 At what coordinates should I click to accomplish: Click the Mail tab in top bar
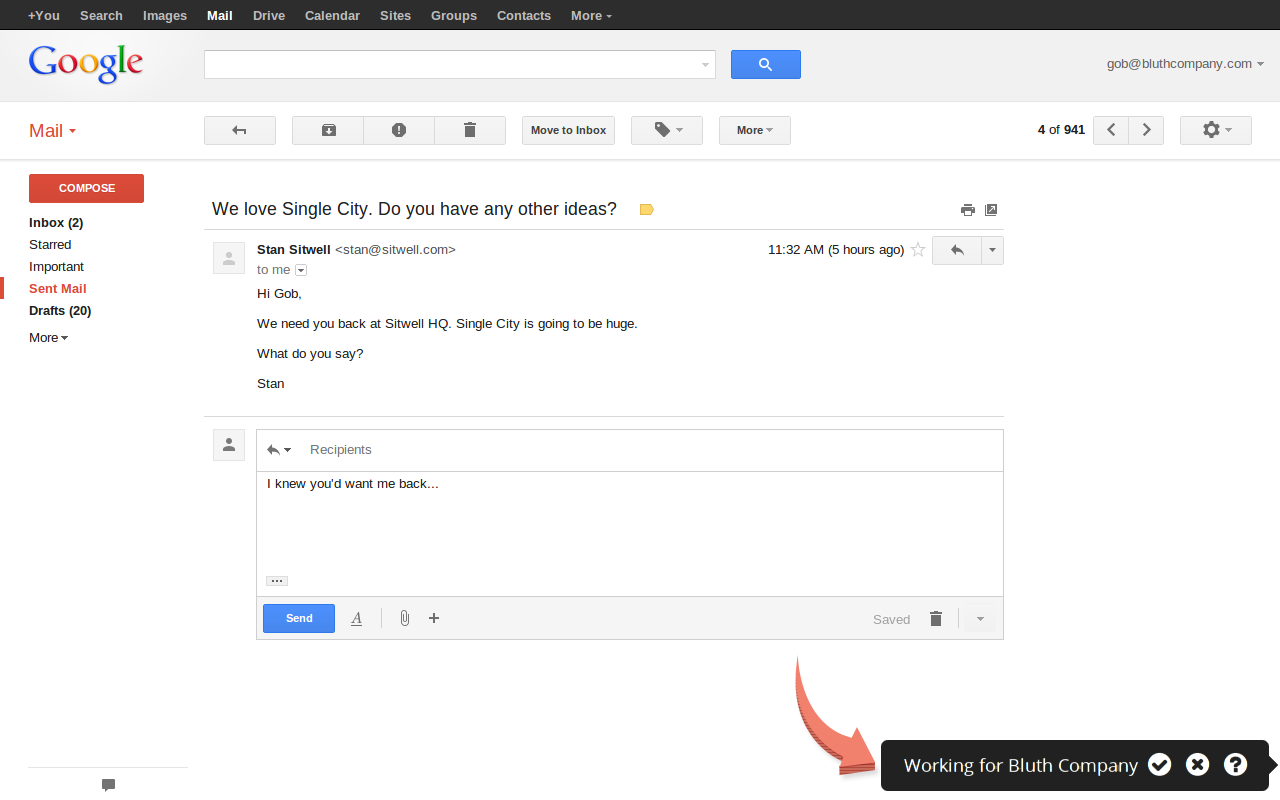(x=219, y=15)
